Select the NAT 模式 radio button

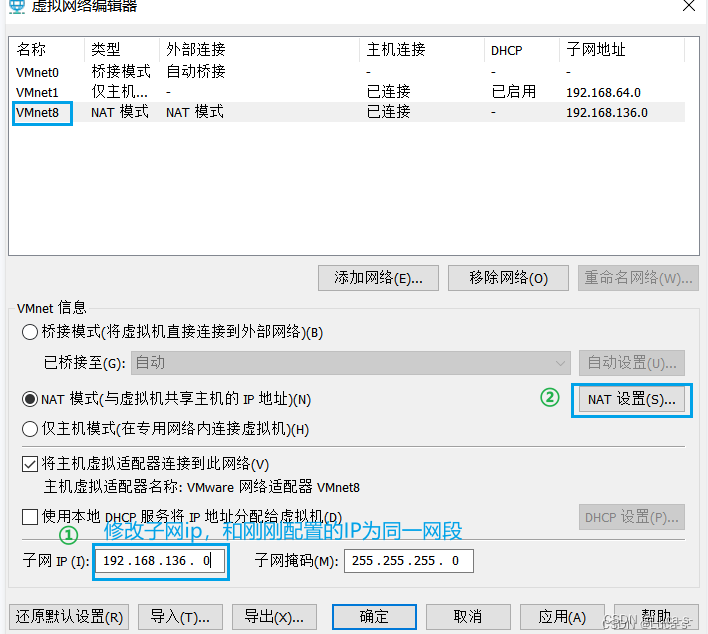point(30,399)
